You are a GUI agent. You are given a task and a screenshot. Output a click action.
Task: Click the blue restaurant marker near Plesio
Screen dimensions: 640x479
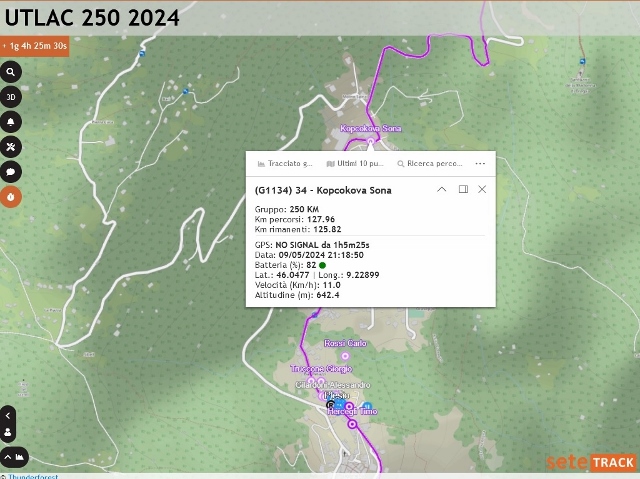pyautogui.click(x=367, y=406)
